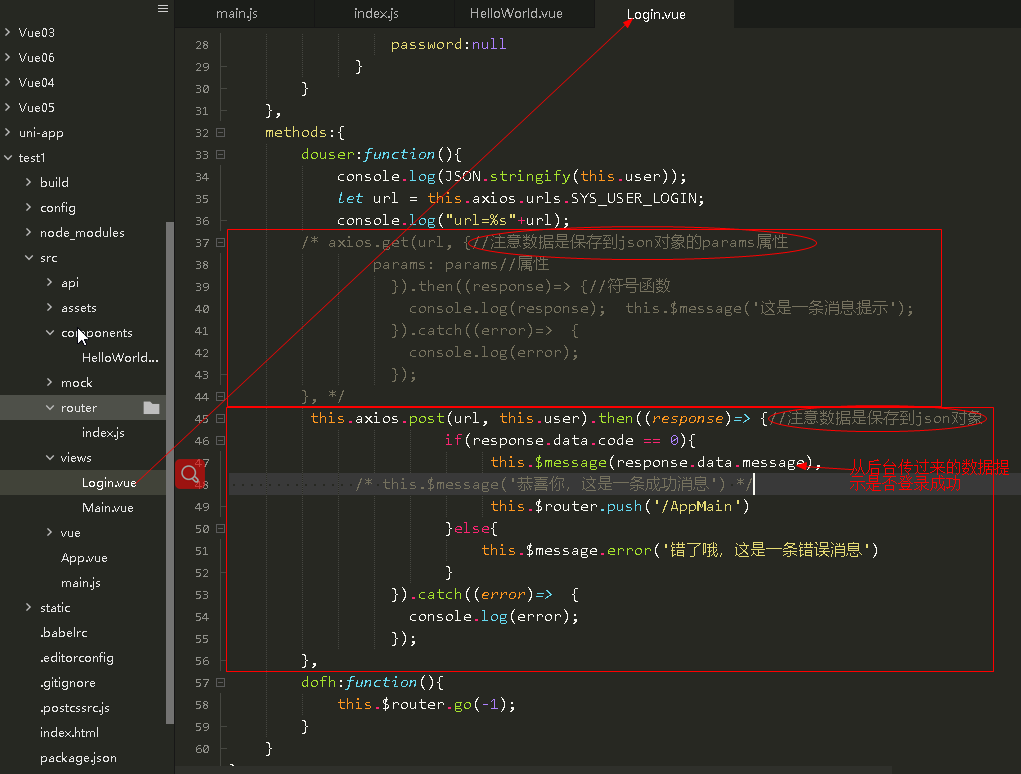Open App.vue in the file tree
The image size is (1021, 774).
(84, 557)
